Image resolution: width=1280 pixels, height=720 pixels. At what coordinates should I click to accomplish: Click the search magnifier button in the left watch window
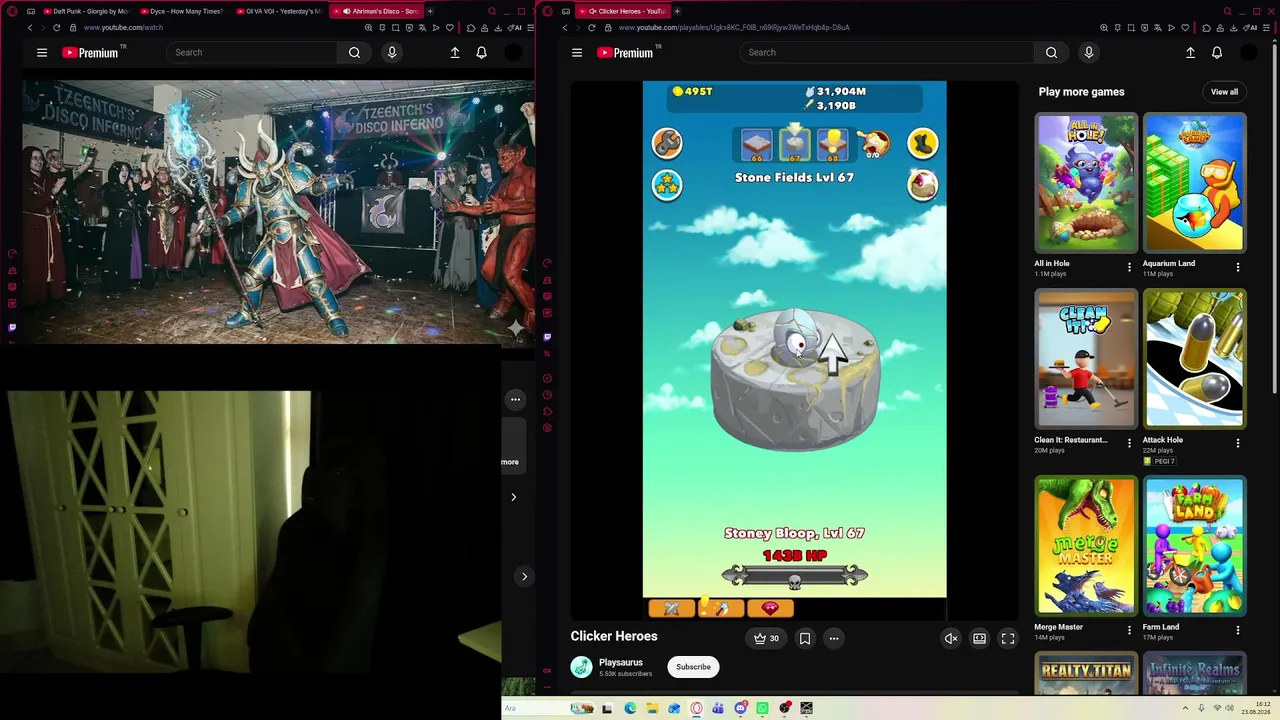[x=354, y=52]
